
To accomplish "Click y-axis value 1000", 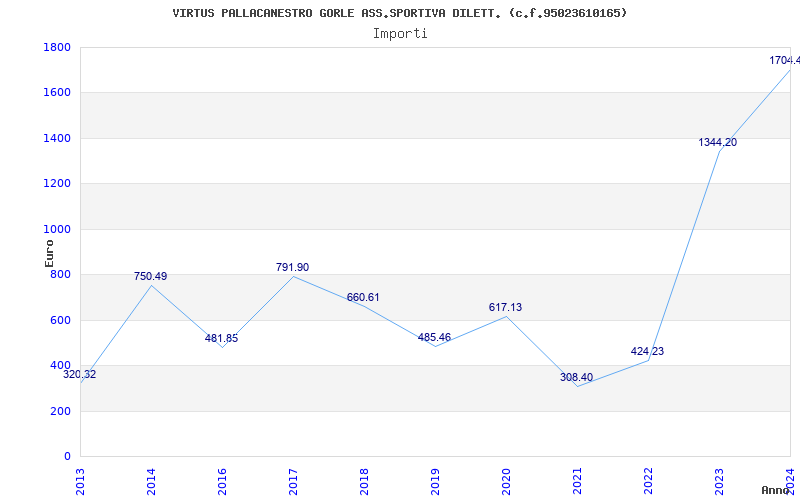I will pyautogui.click(x=57, y=230).
